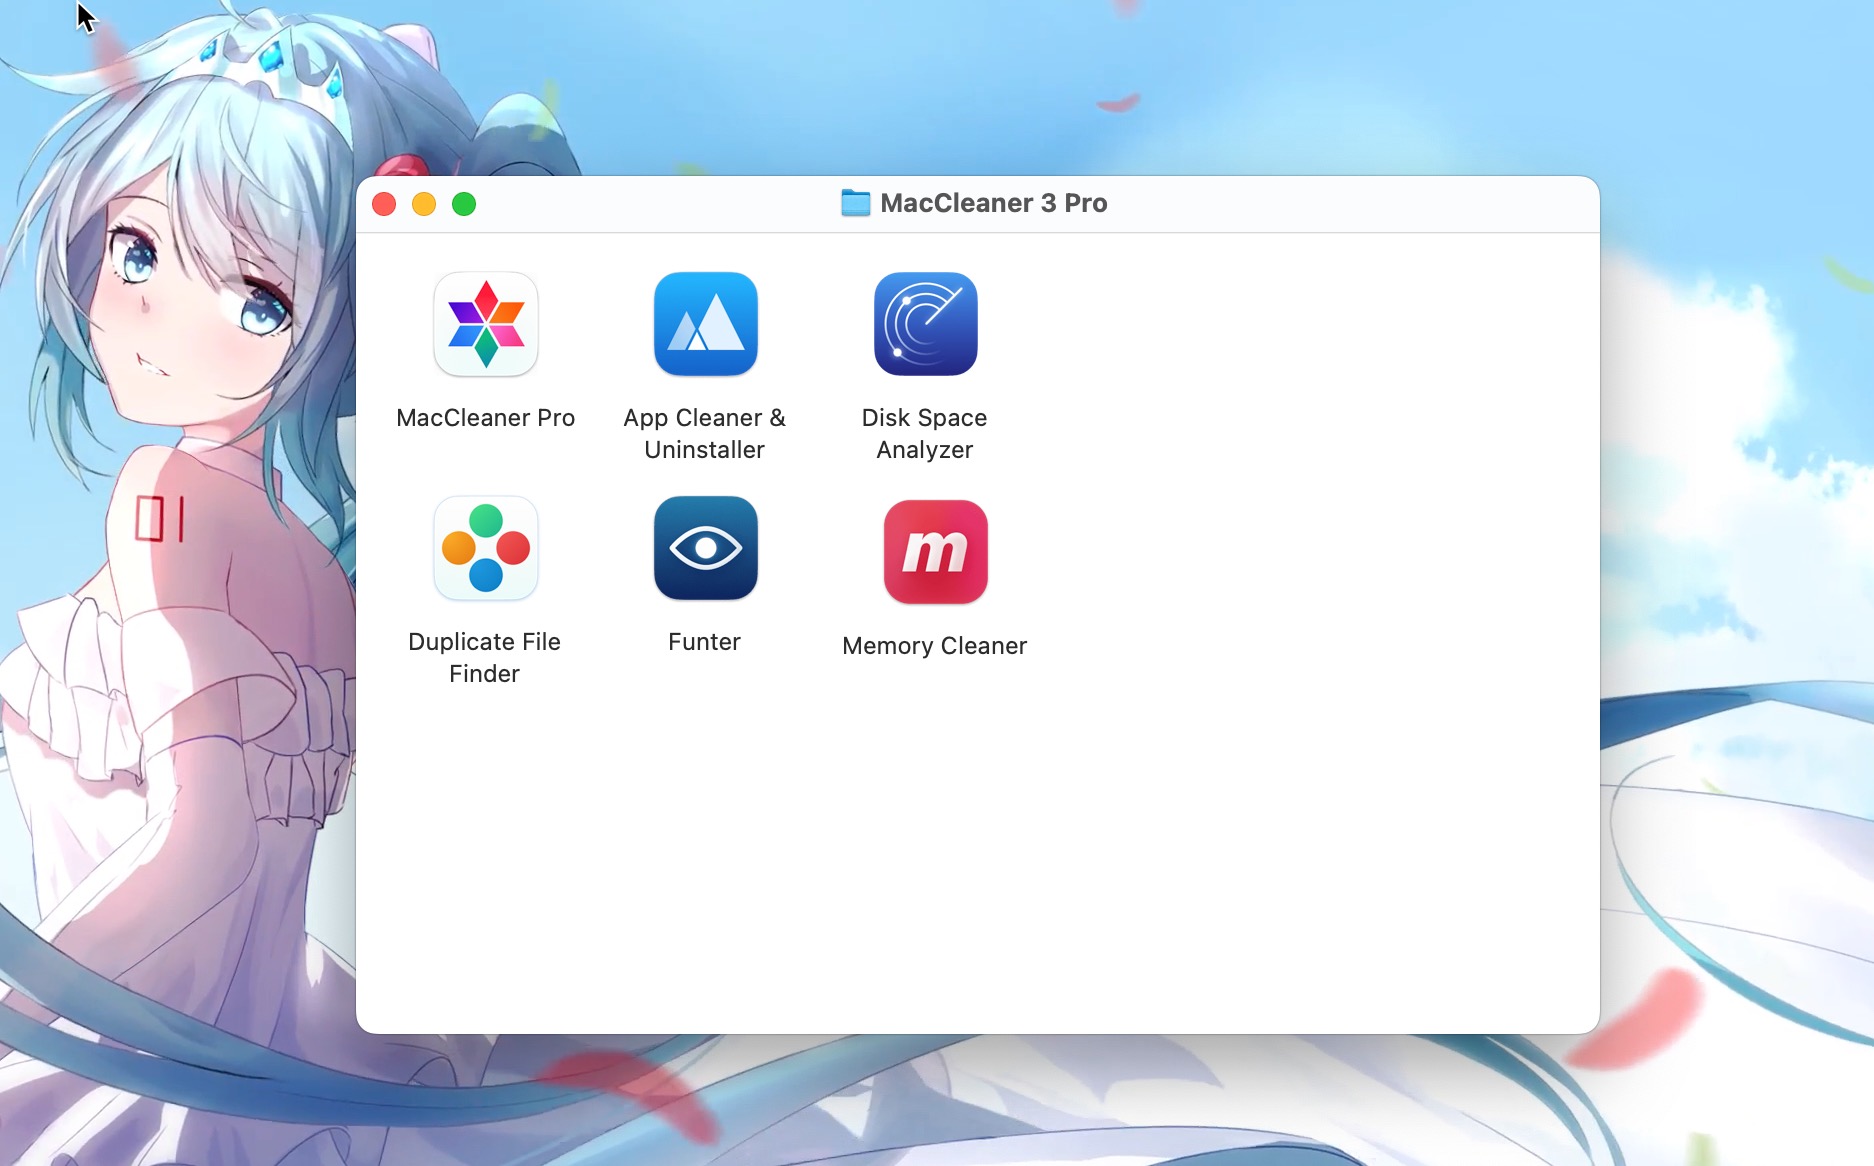Click the "Funter" name label
The height and width of the screenshot is (1166, 1874).
pos(705,642)
